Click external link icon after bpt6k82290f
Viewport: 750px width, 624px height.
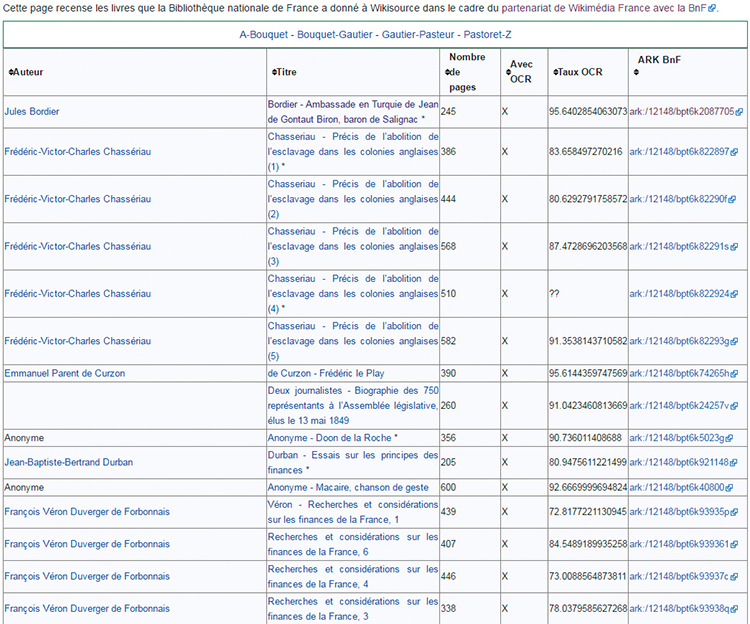coord(732,199)
